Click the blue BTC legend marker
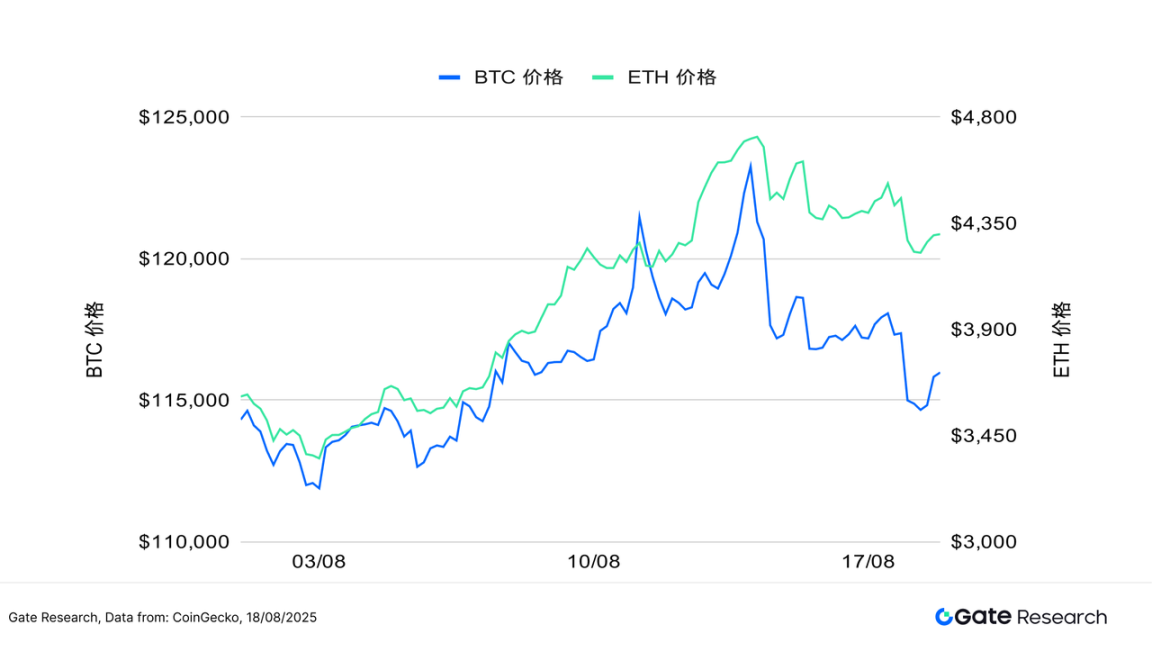 pyautogui.click(x=450, y=77)
